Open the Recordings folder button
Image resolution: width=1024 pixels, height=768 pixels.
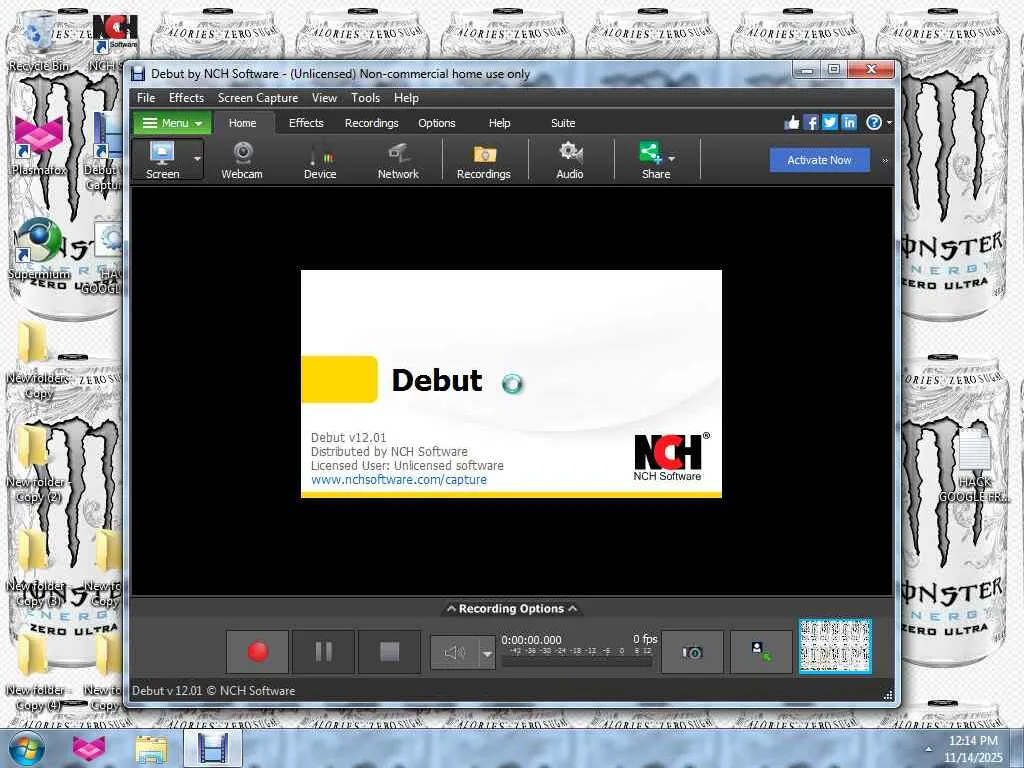click(x=483, y=160)
